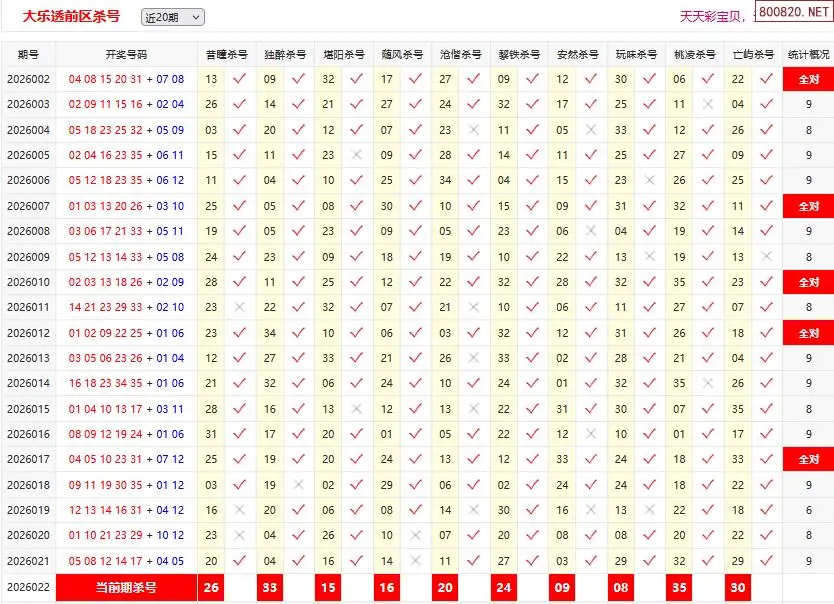Viewport: 834px width, 604px height.
Task: Click the red checkmark in row 2026021 亡屿 column
Action: (767, 561)
